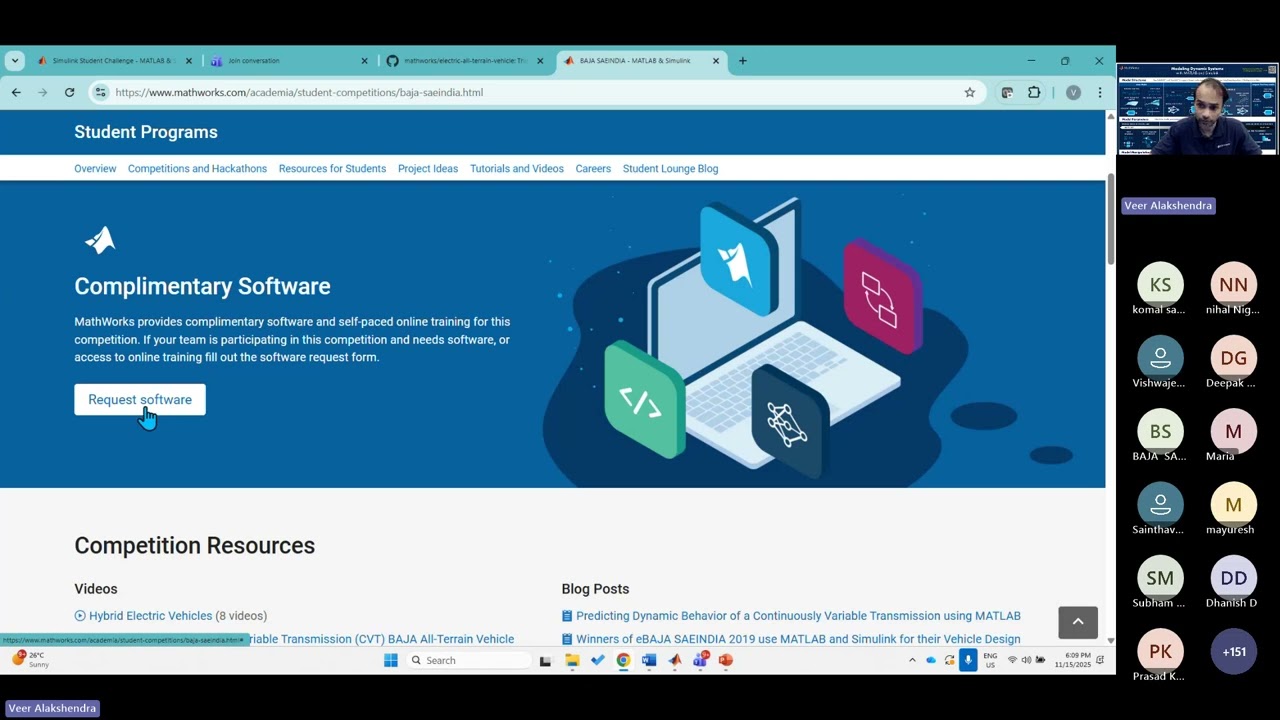Open the Chrome profile avatar
Screen dimensions: 1280x720
point(1073,92)
